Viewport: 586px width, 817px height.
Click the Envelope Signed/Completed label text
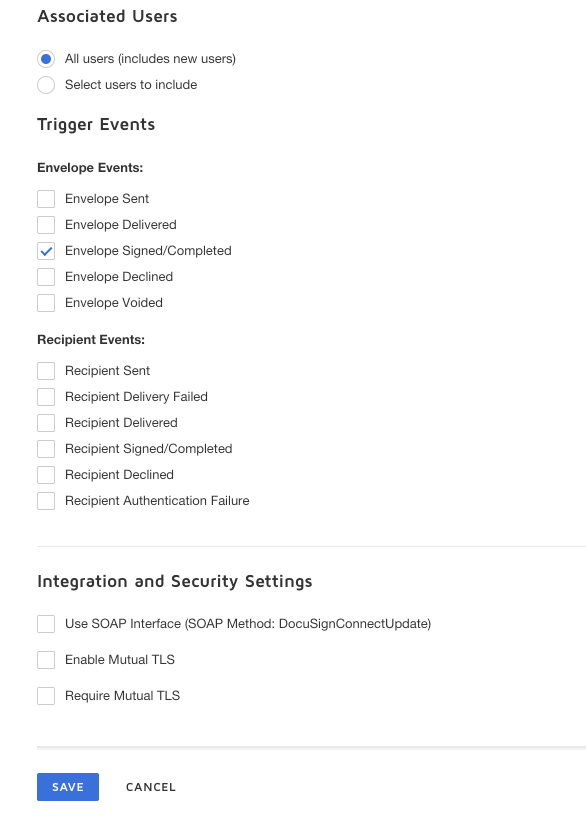coord(148,251)
